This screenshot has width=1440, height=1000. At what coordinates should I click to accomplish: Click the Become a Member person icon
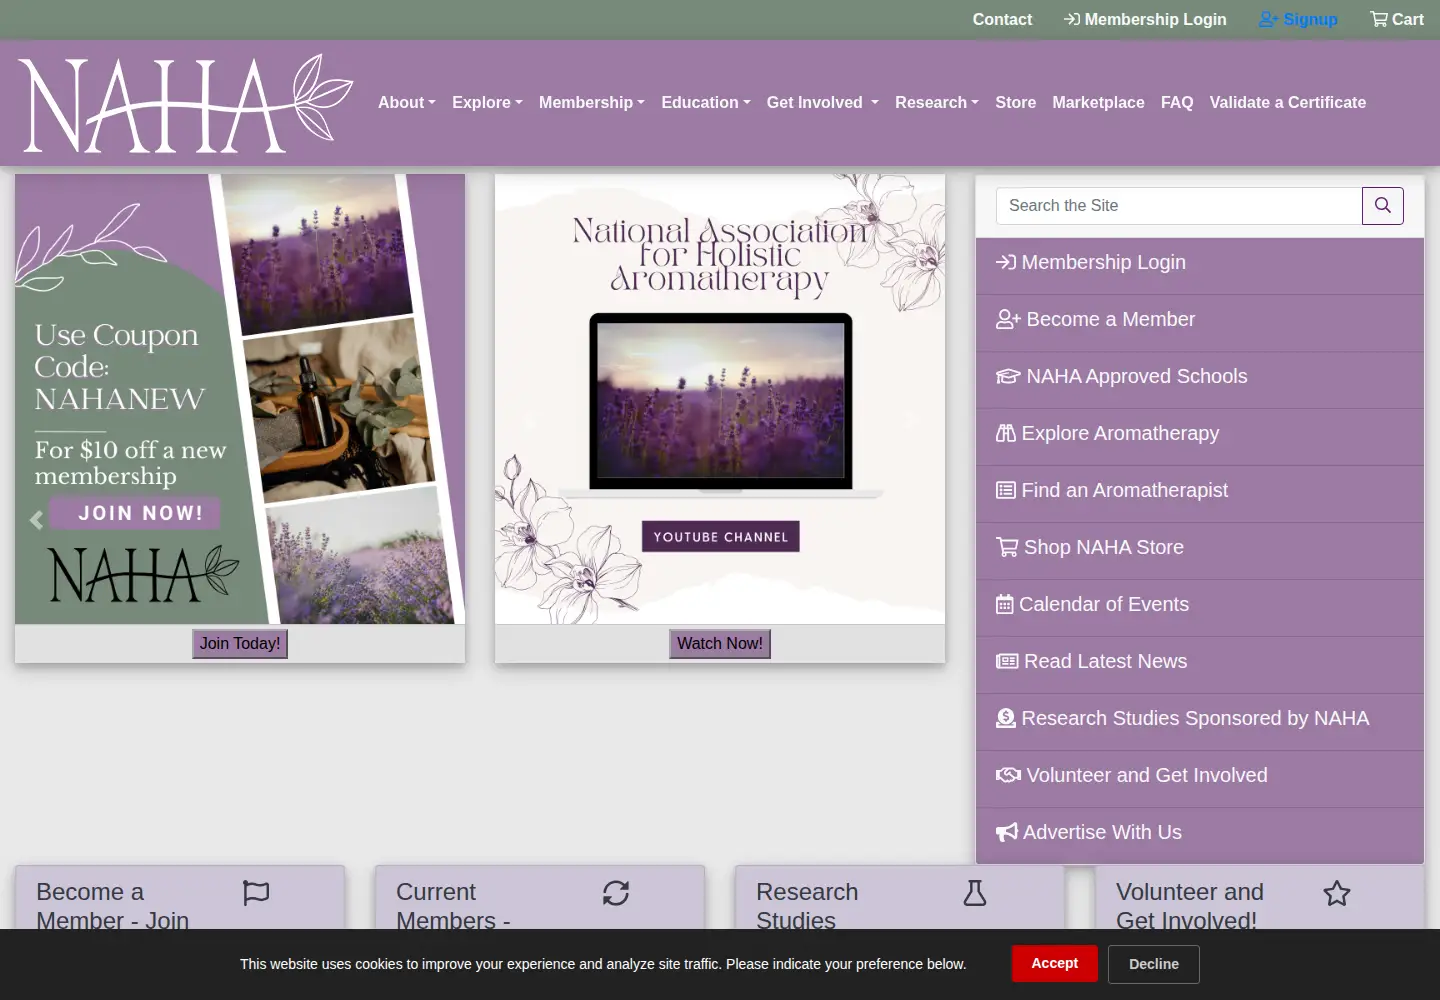click(x=1008, y=320)
